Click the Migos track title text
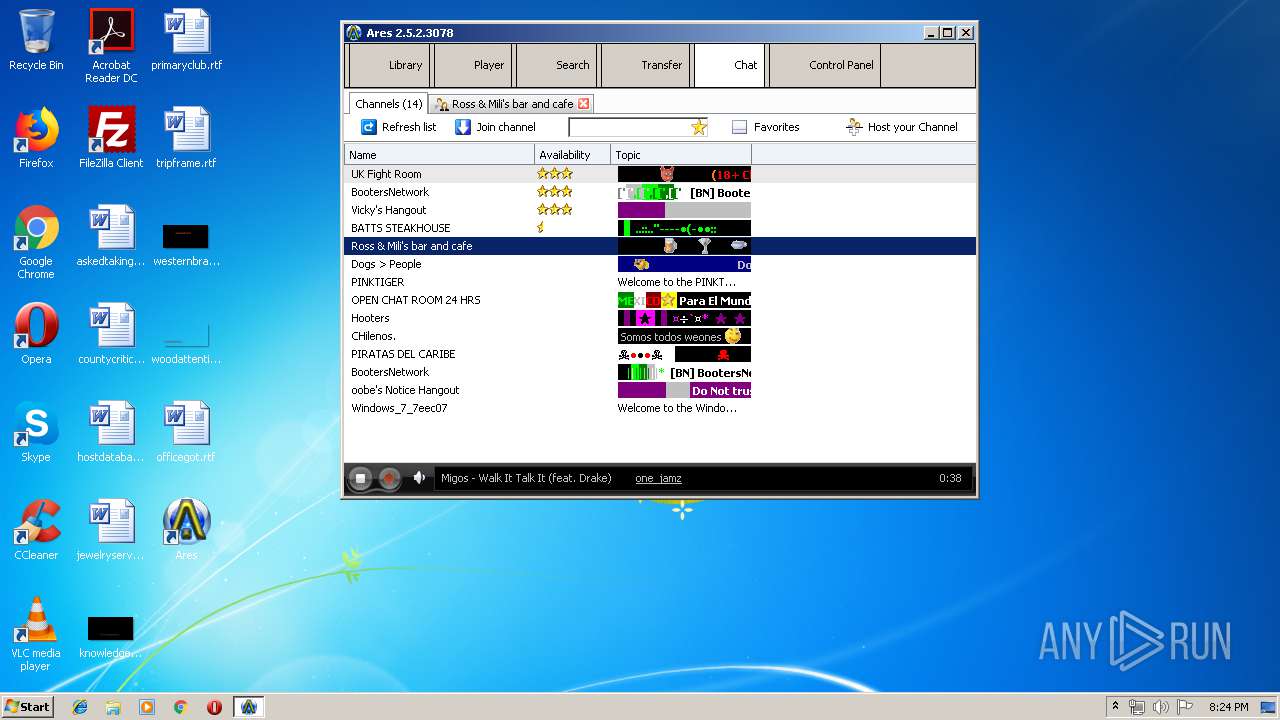 [x=526, y=478]
